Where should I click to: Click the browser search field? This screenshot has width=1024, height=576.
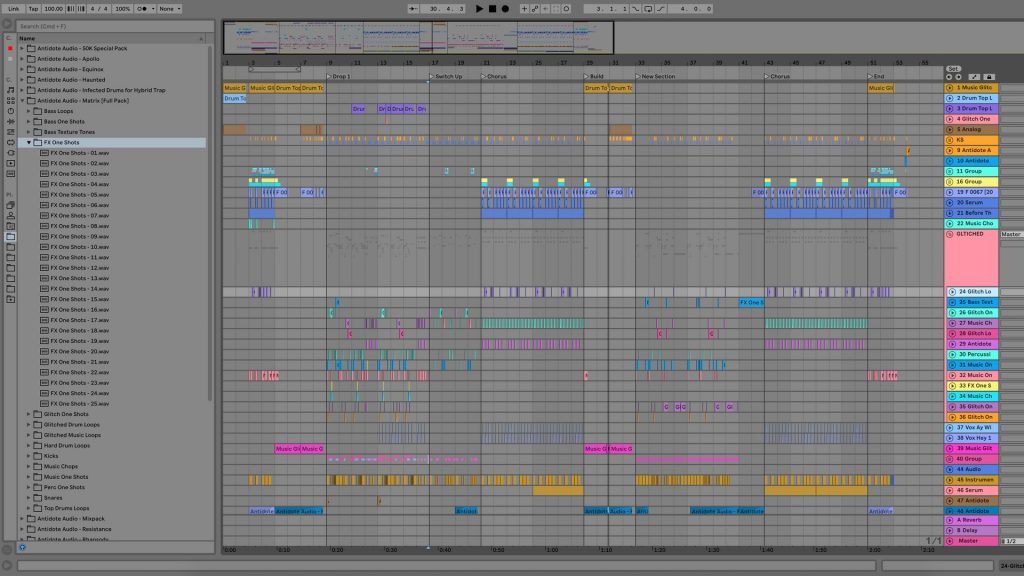[110, 26]
